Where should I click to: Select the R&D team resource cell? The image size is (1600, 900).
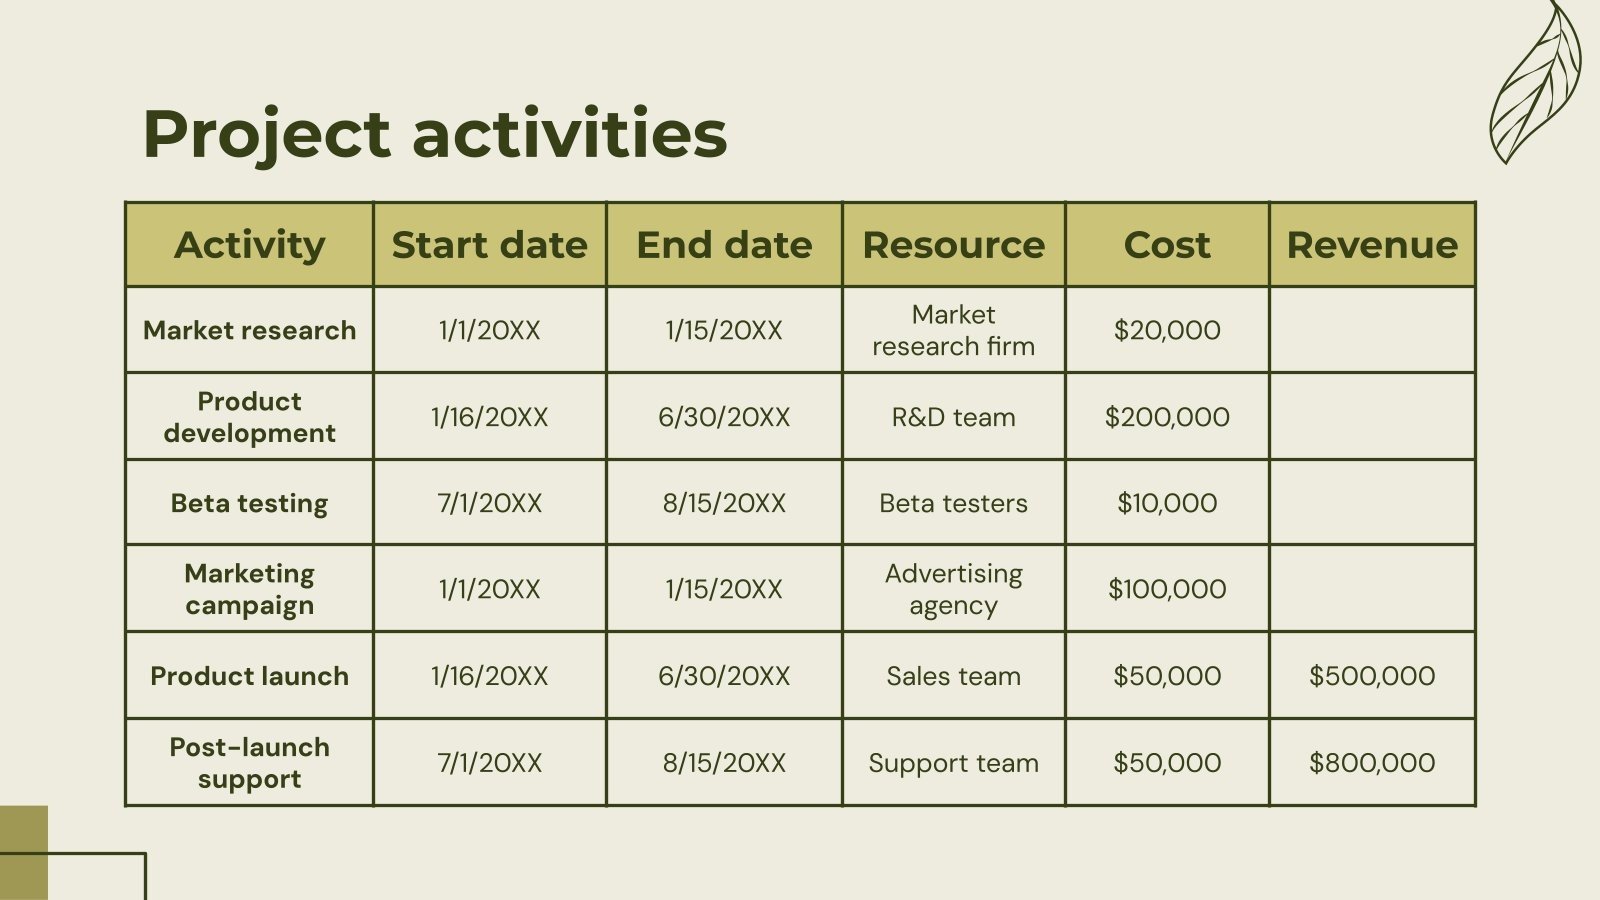[x=953, y=417]
